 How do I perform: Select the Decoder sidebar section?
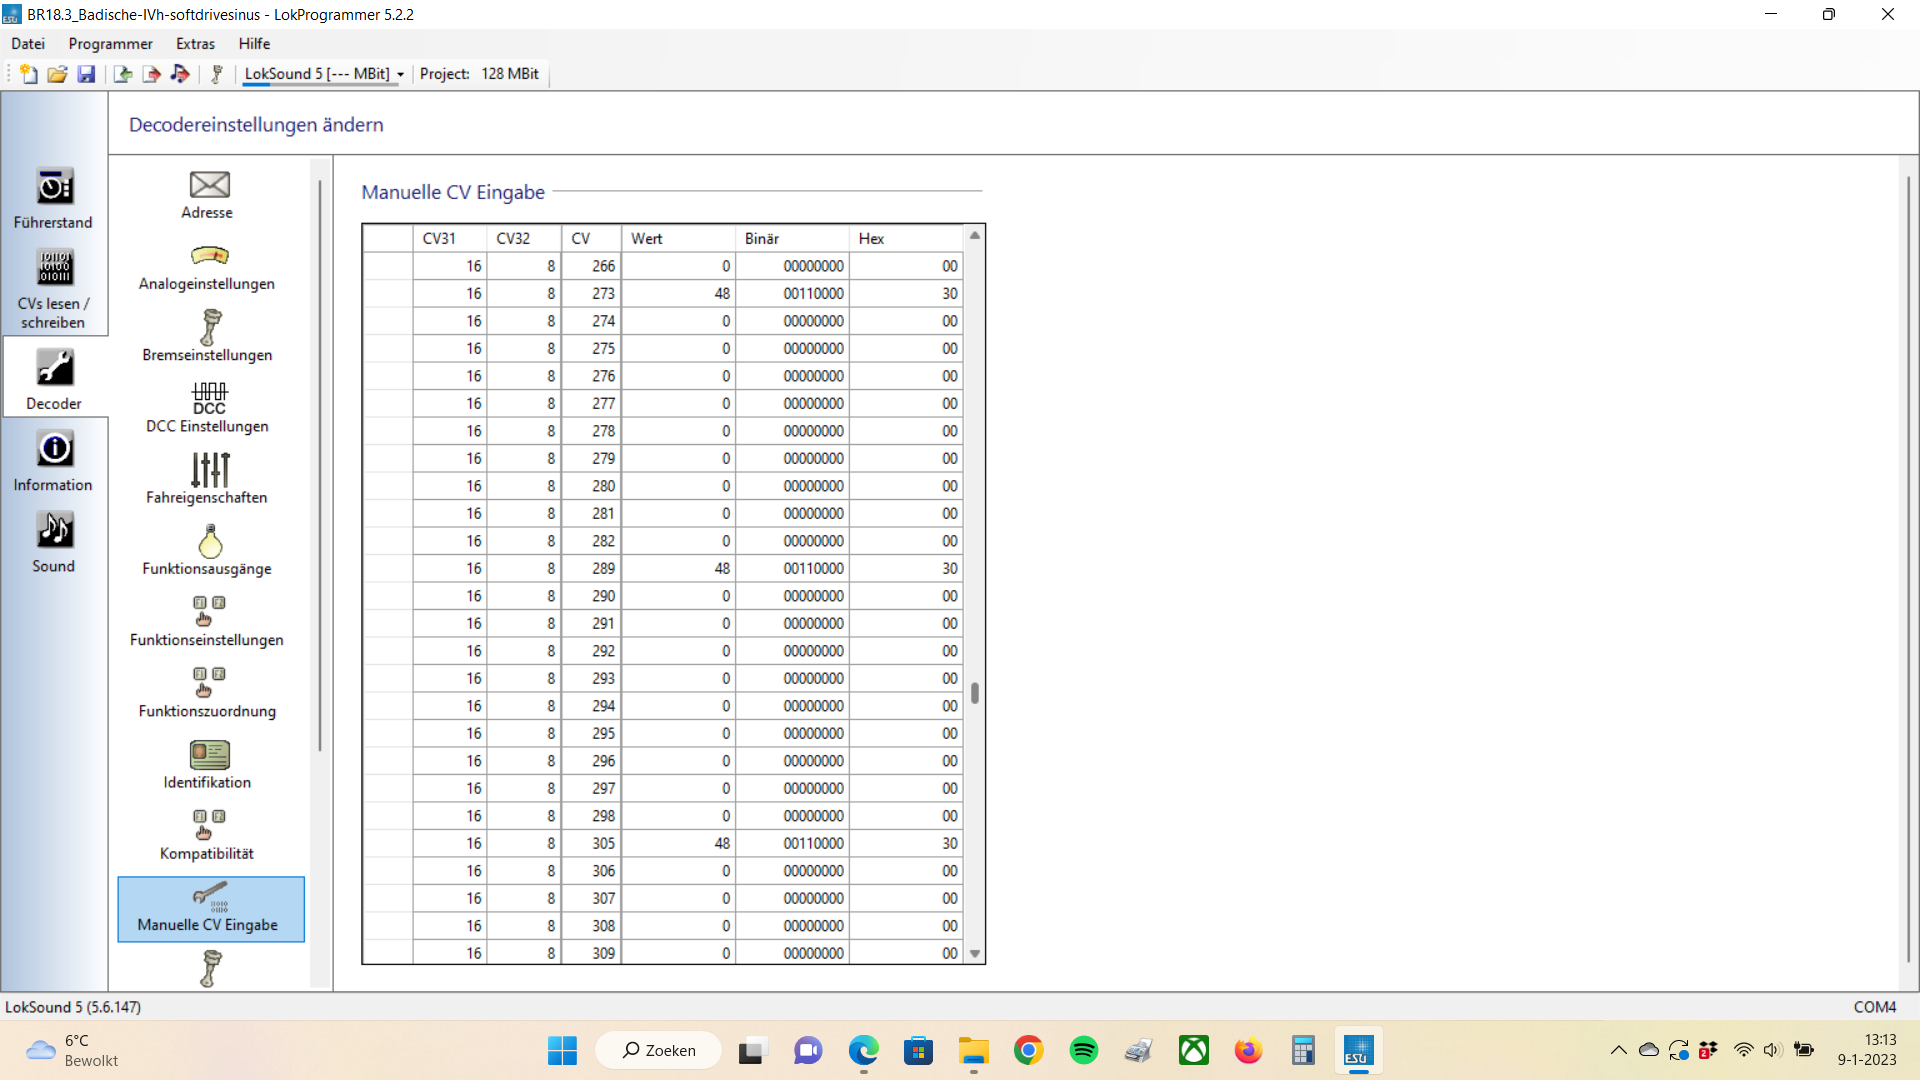point(54,378)
